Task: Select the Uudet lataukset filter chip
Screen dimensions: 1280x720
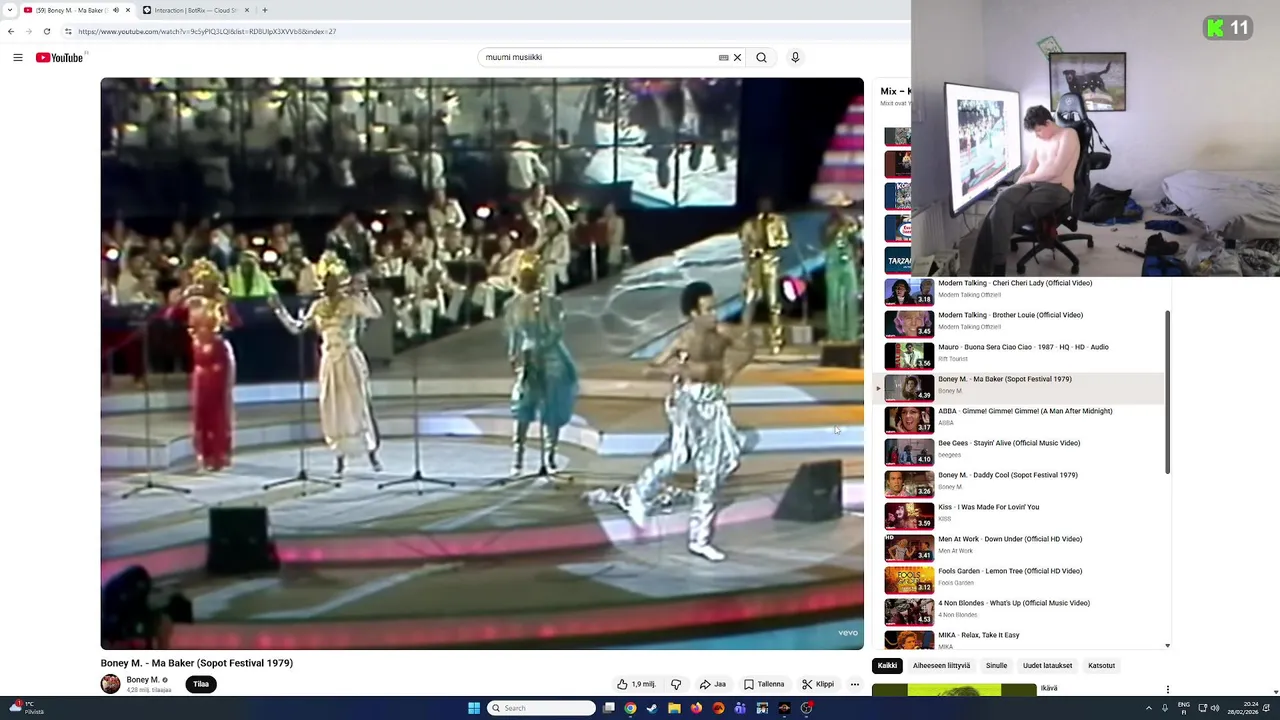Action: click(1047, 666)
